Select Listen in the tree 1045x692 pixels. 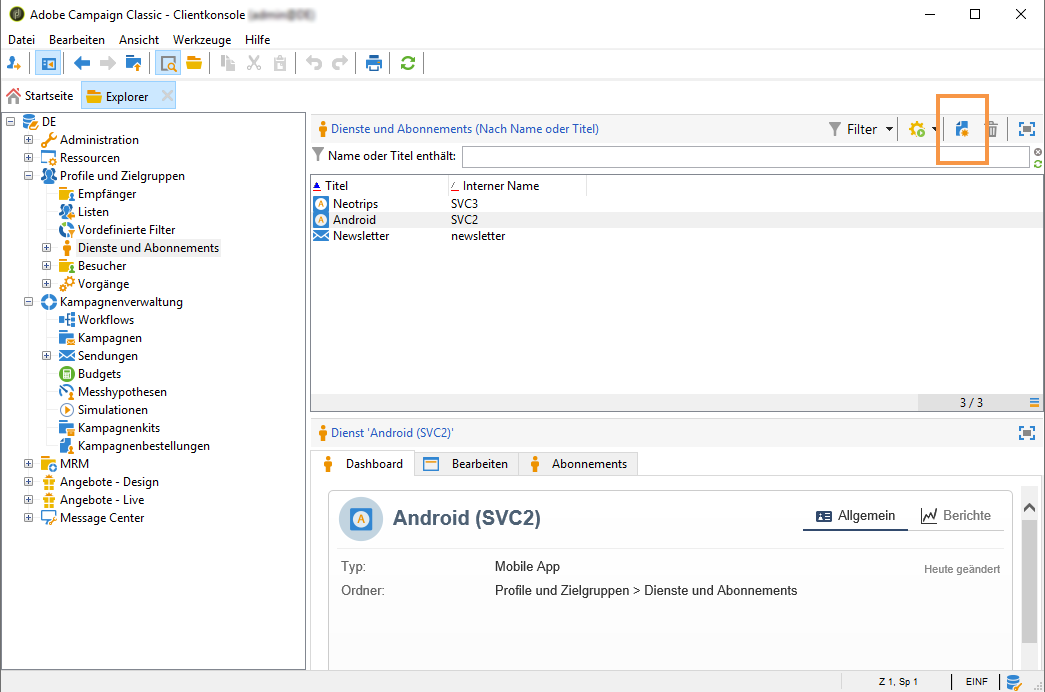tap(93, 211)
